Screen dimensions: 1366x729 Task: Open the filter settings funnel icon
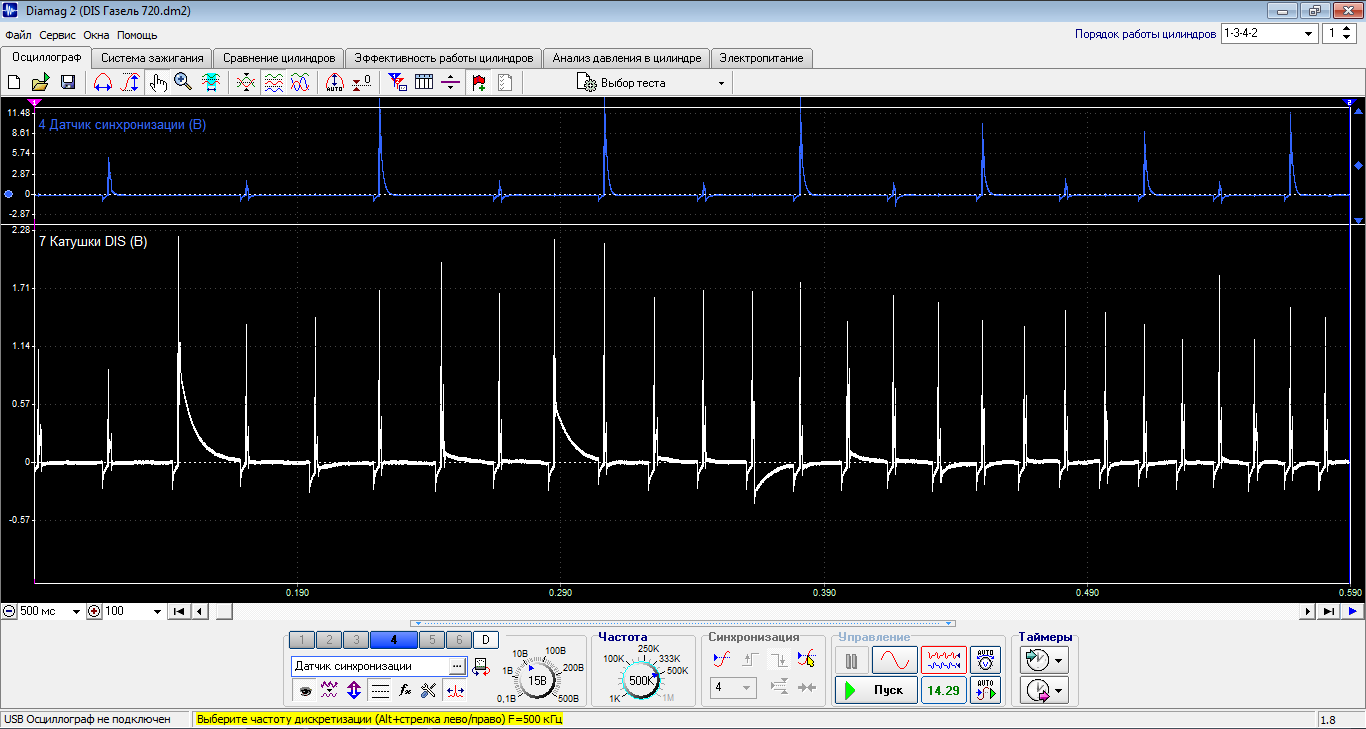397,83
